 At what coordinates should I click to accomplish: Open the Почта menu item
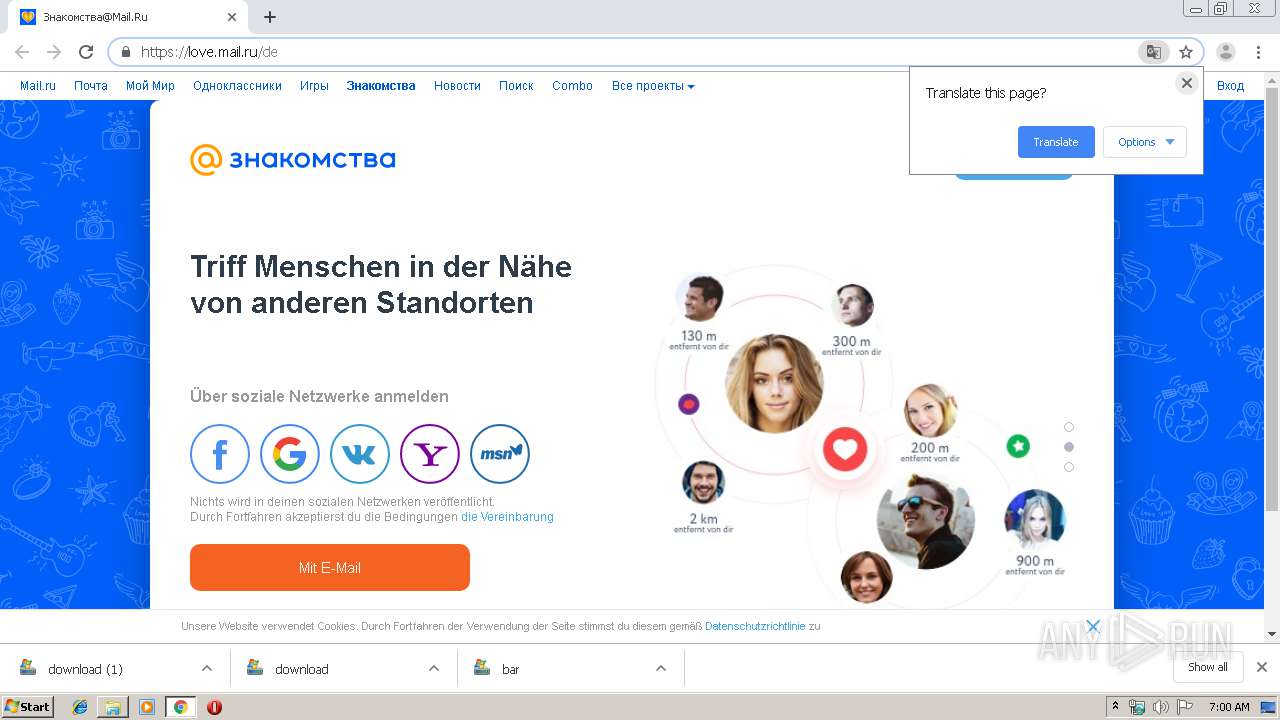tap(91, 86)
